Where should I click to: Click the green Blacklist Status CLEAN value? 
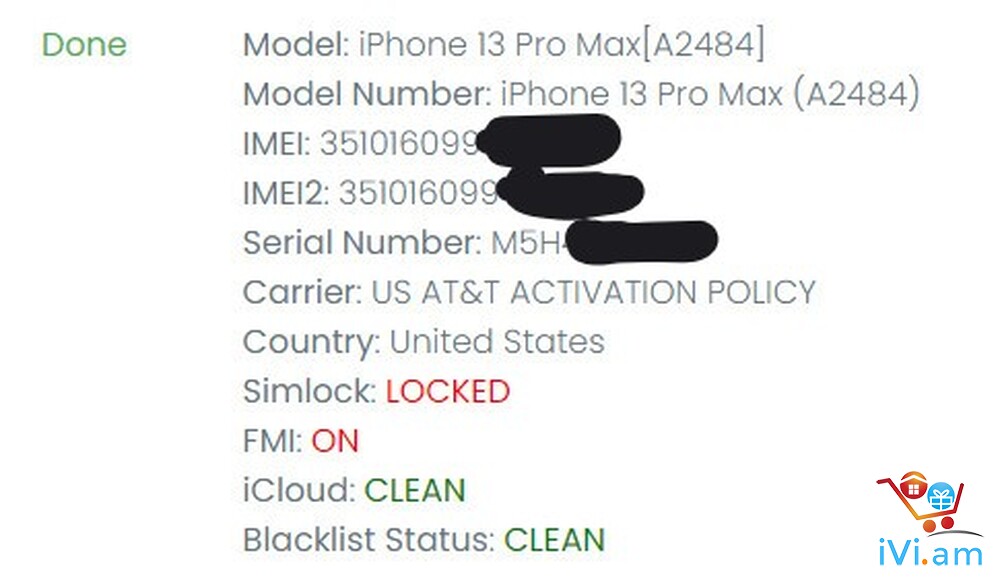554,541
